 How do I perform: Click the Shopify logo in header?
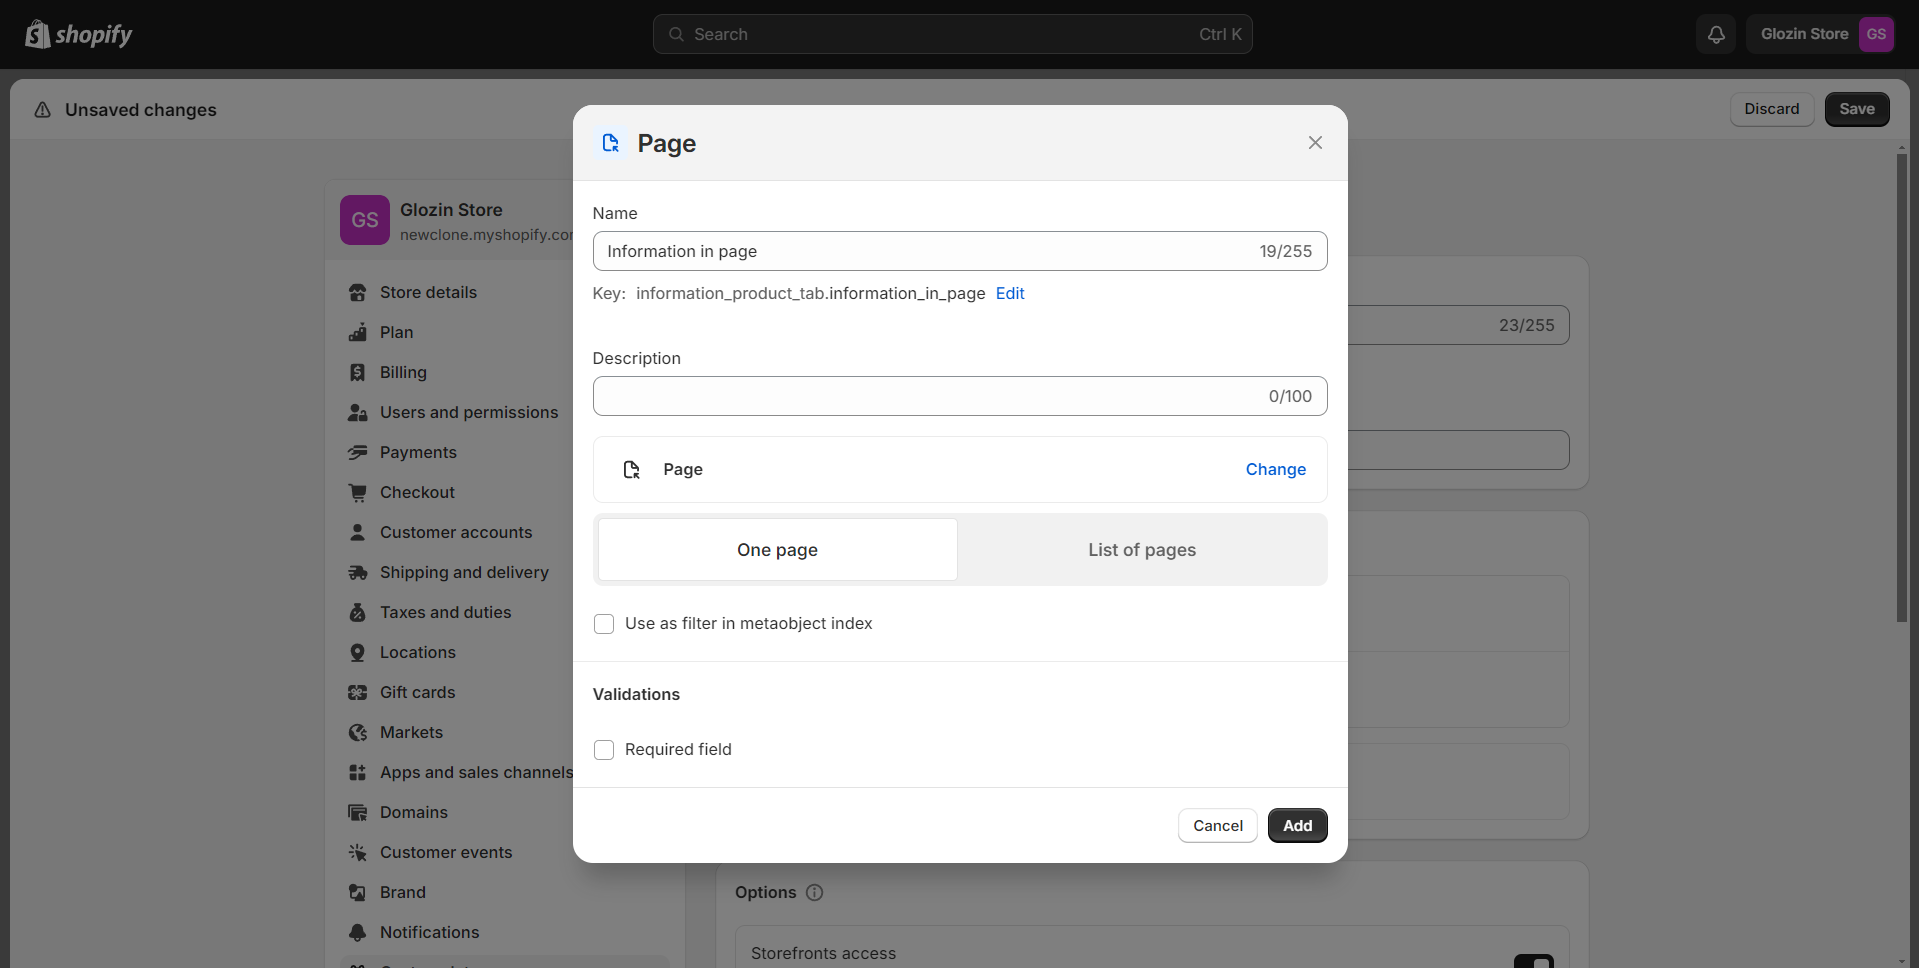[79, 34]
